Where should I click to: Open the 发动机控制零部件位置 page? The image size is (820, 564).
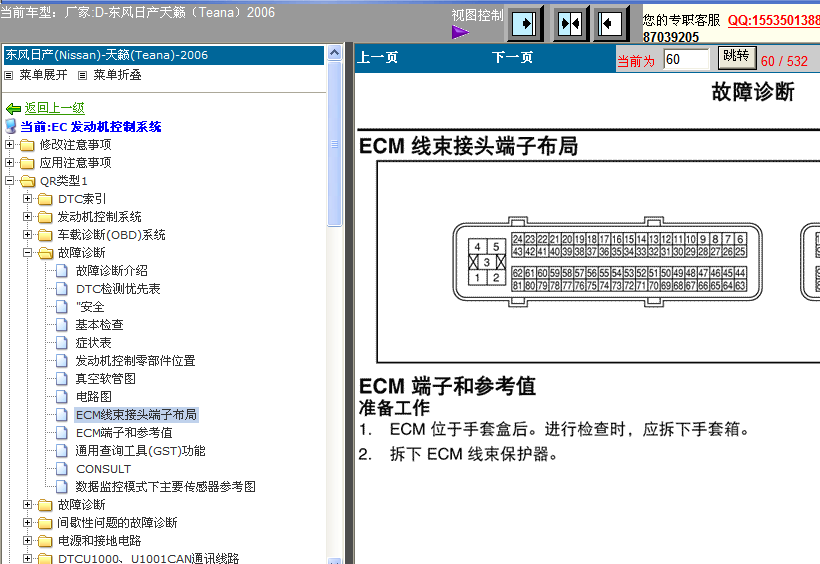(135, 360)
